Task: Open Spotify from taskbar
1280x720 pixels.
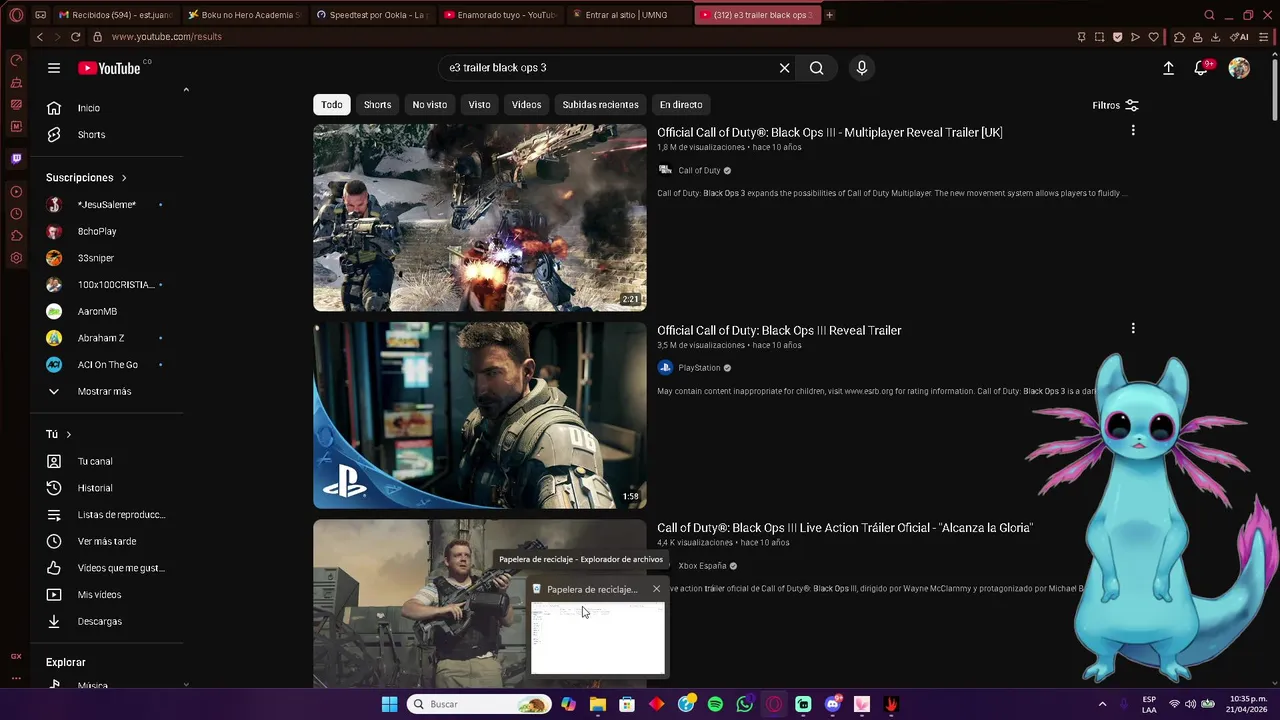Action: 715,704
